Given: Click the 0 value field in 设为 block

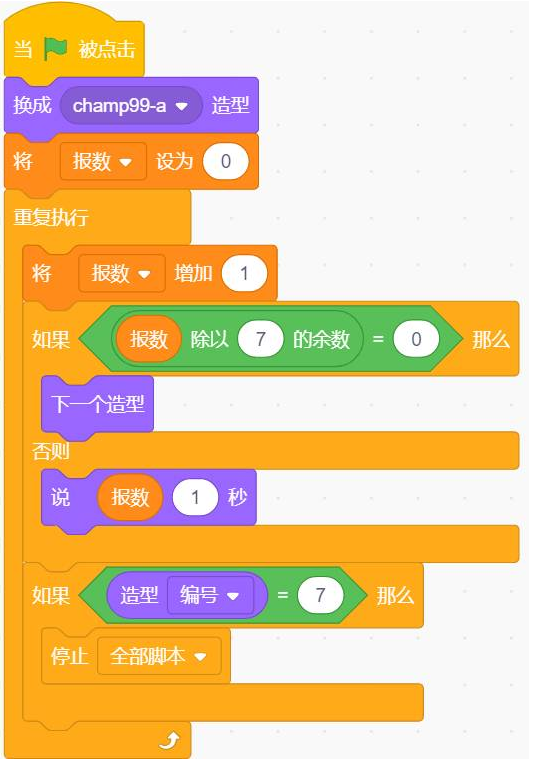Looking at the screenshot, I should tap(226, 161).
